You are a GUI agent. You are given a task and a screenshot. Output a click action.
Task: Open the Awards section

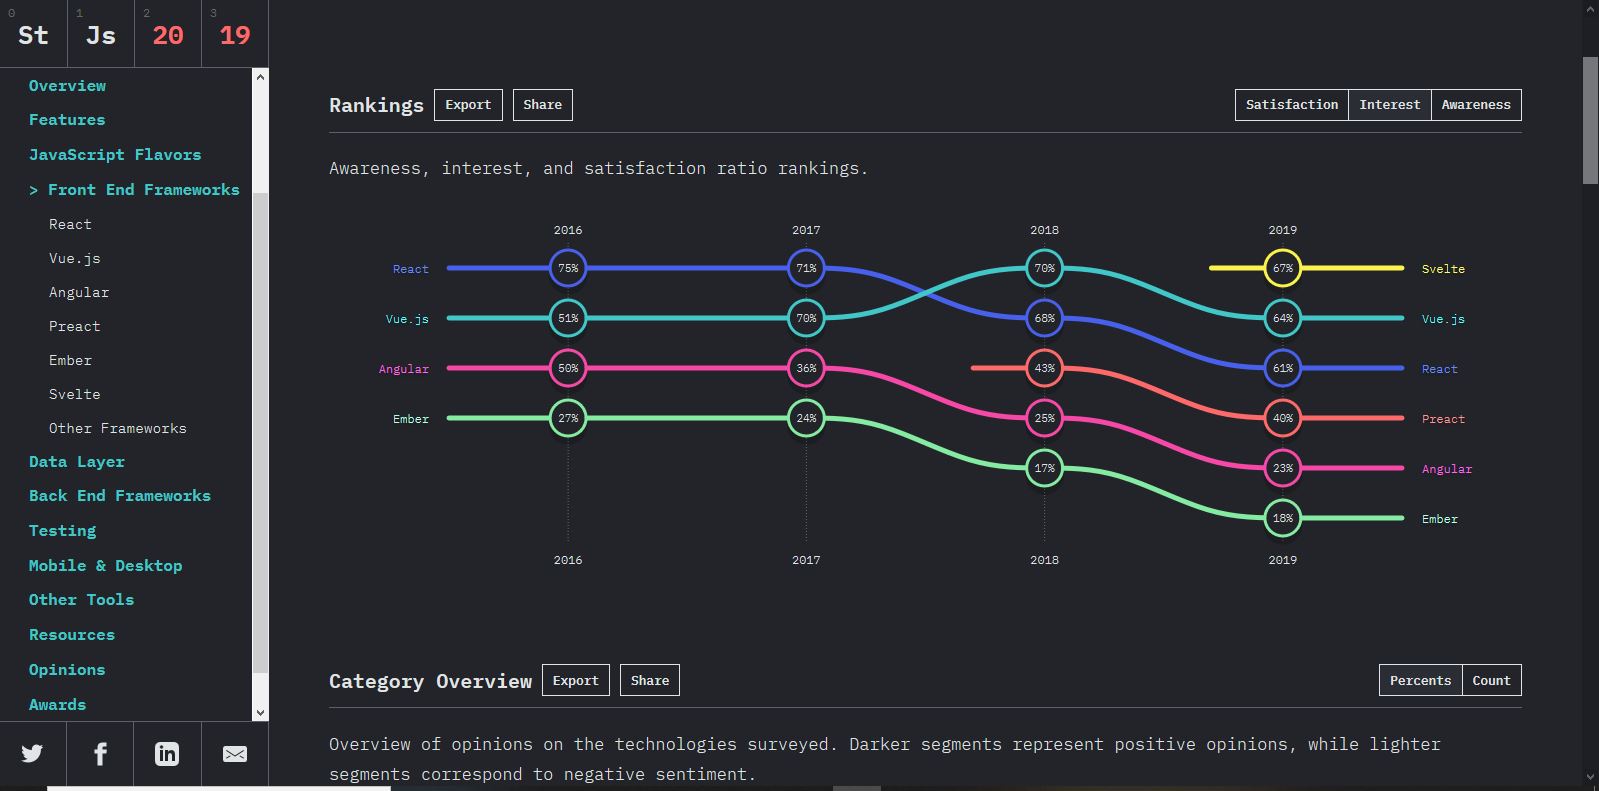(x=57, y=705)
